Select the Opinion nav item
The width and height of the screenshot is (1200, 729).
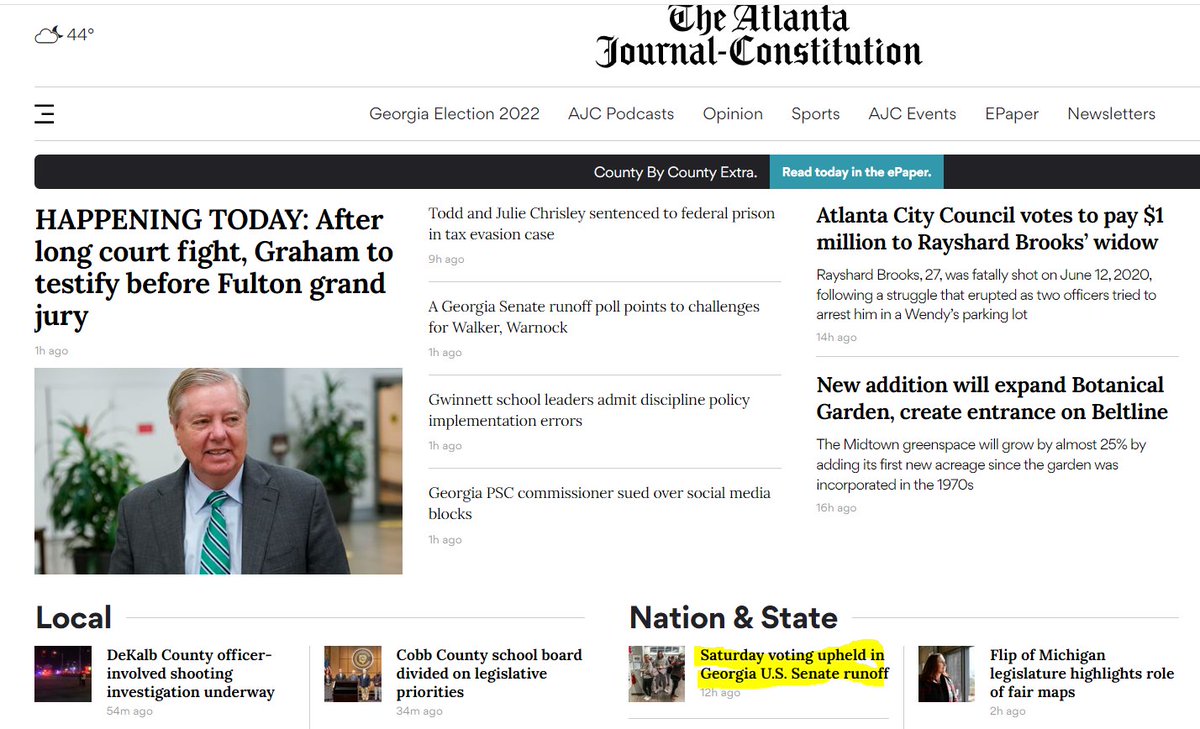[x=733, y=114]
